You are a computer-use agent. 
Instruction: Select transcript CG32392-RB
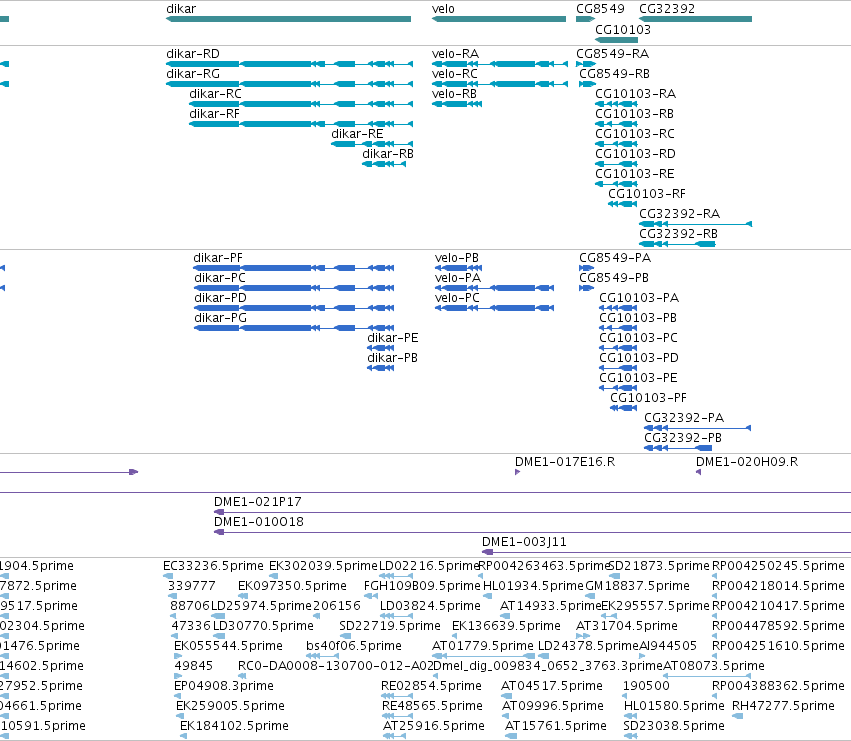pyautogui.click(x=678, y=235)
